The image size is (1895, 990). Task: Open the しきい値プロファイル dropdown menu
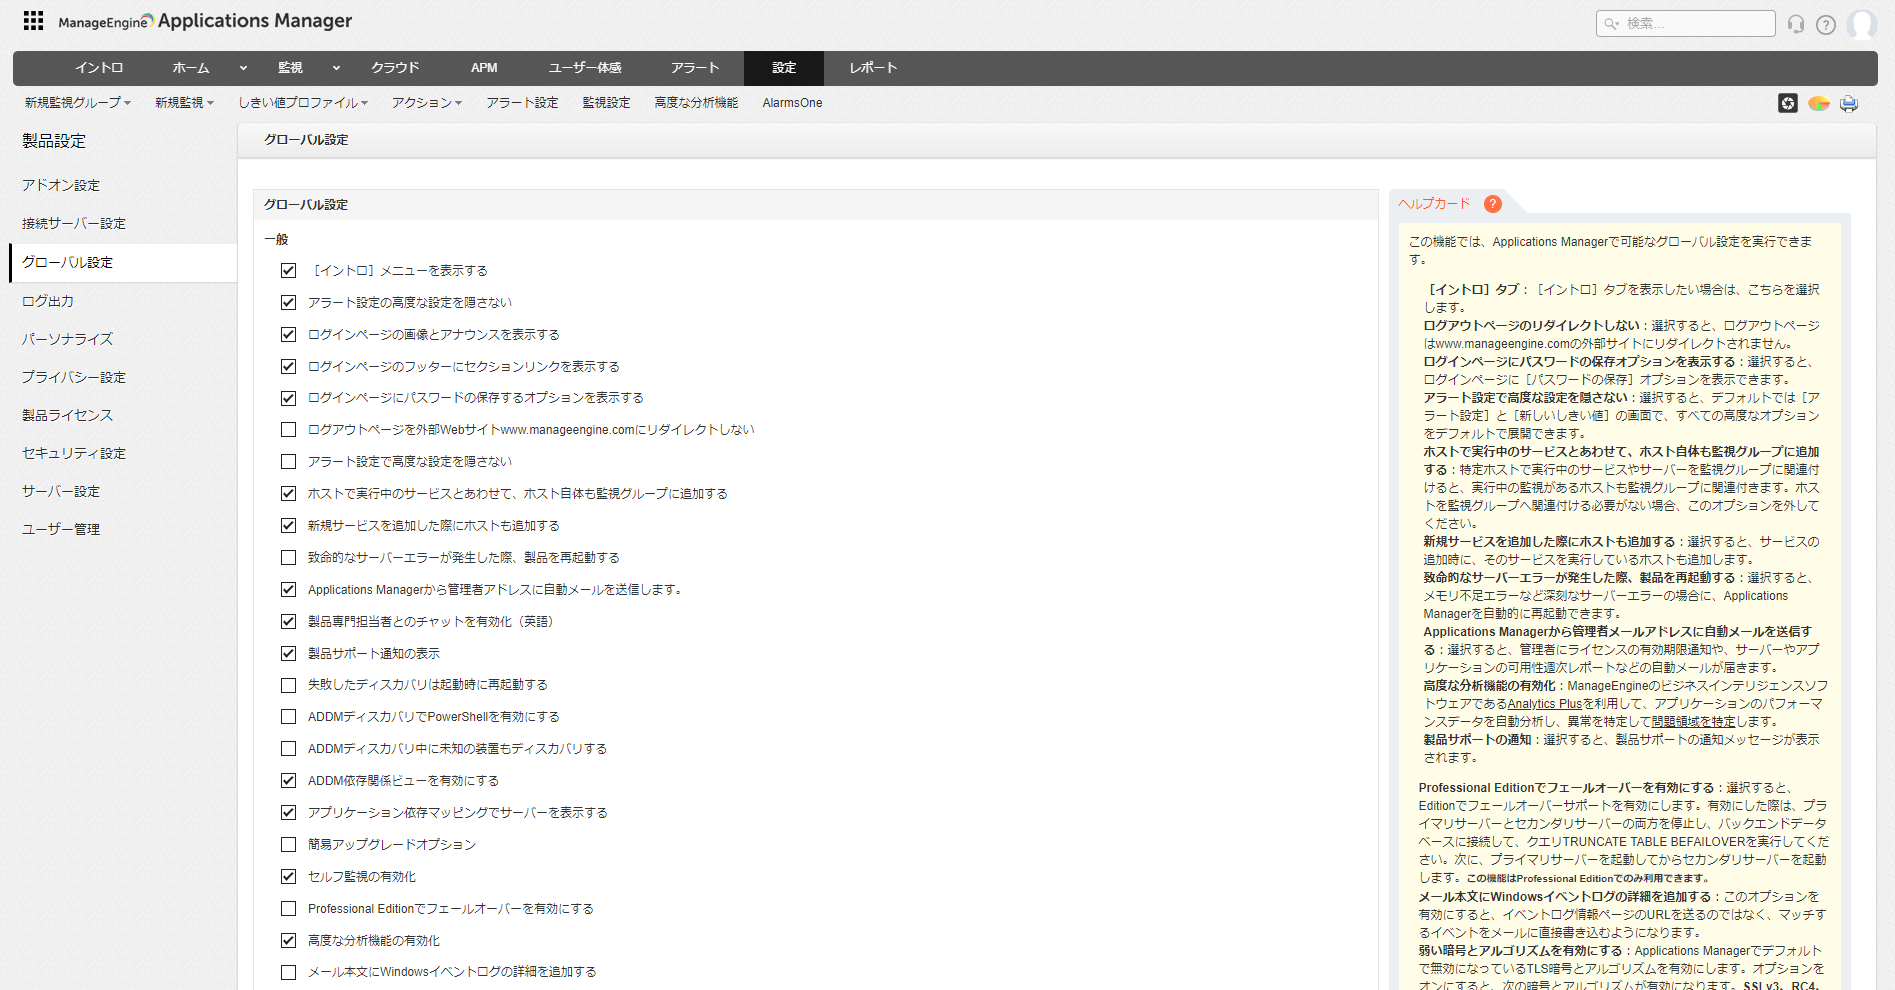click(303, 103)
